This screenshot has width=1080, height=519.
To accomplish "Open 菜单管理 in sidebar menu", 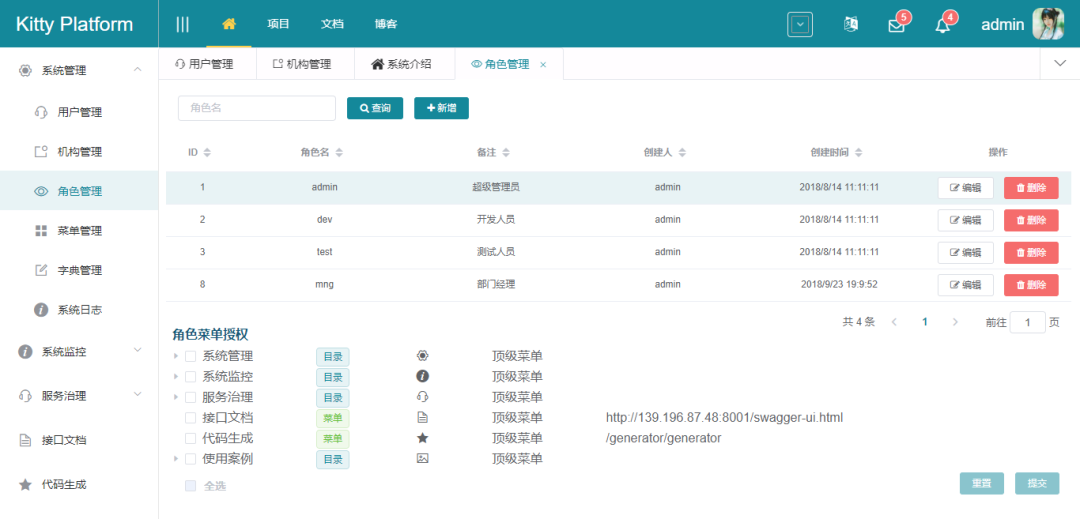I will tap(79, 231).
